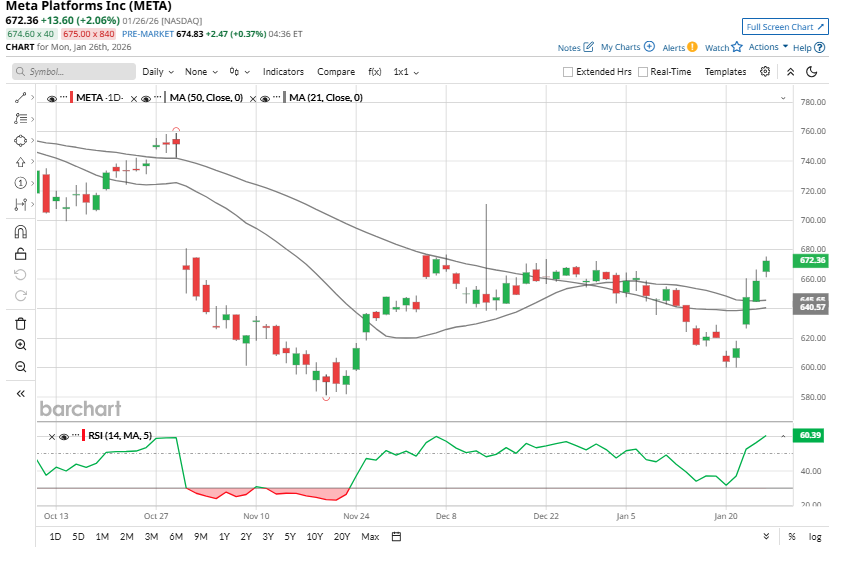Image resolution: width=846 pixels, height=586 pixels.
Task: Select the 3M time range
Action: pyautogui.click(x=151, y=536)
